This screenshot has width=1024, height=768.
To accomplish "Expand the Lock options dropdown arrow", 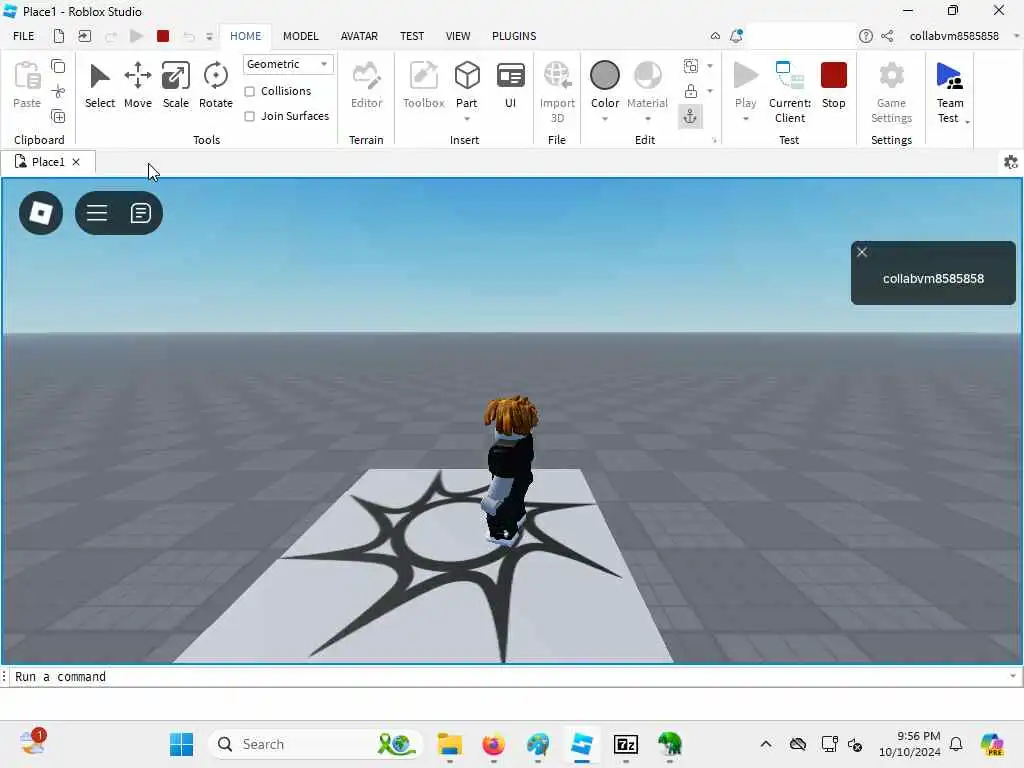I will tap(710, 91).
